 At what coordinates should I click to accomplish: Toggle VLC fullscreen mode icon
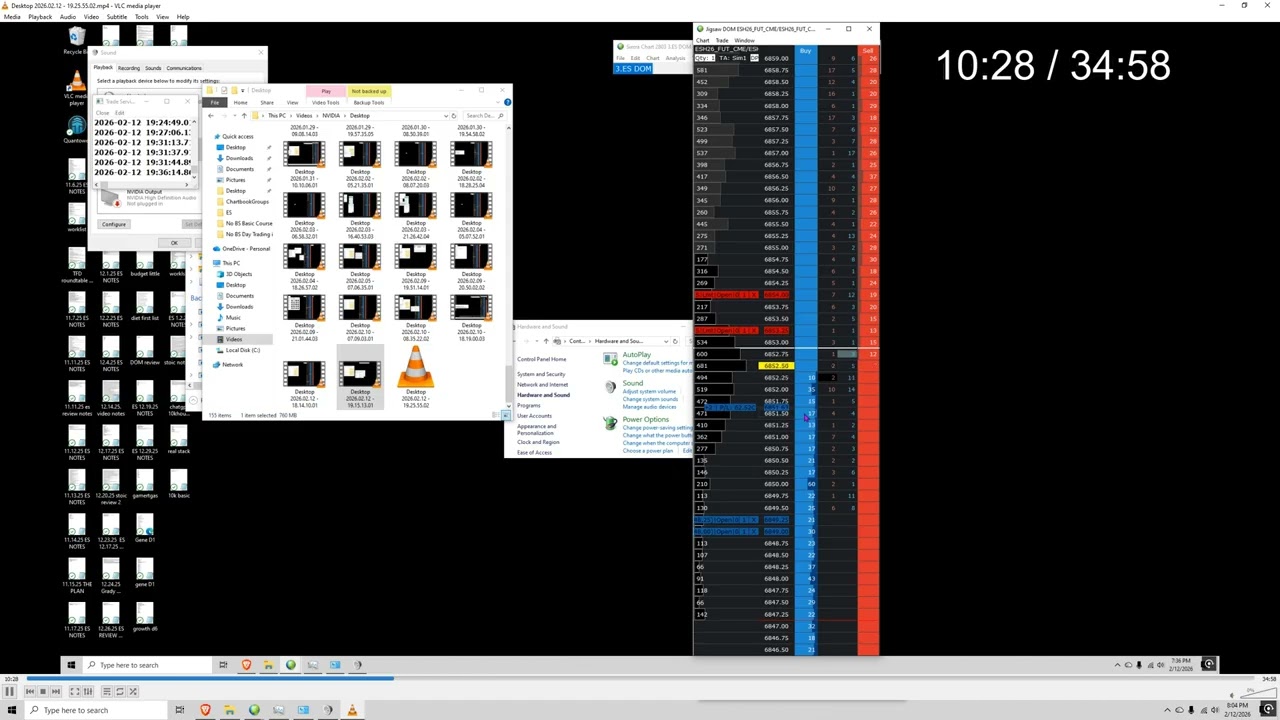tap(75, 691)
